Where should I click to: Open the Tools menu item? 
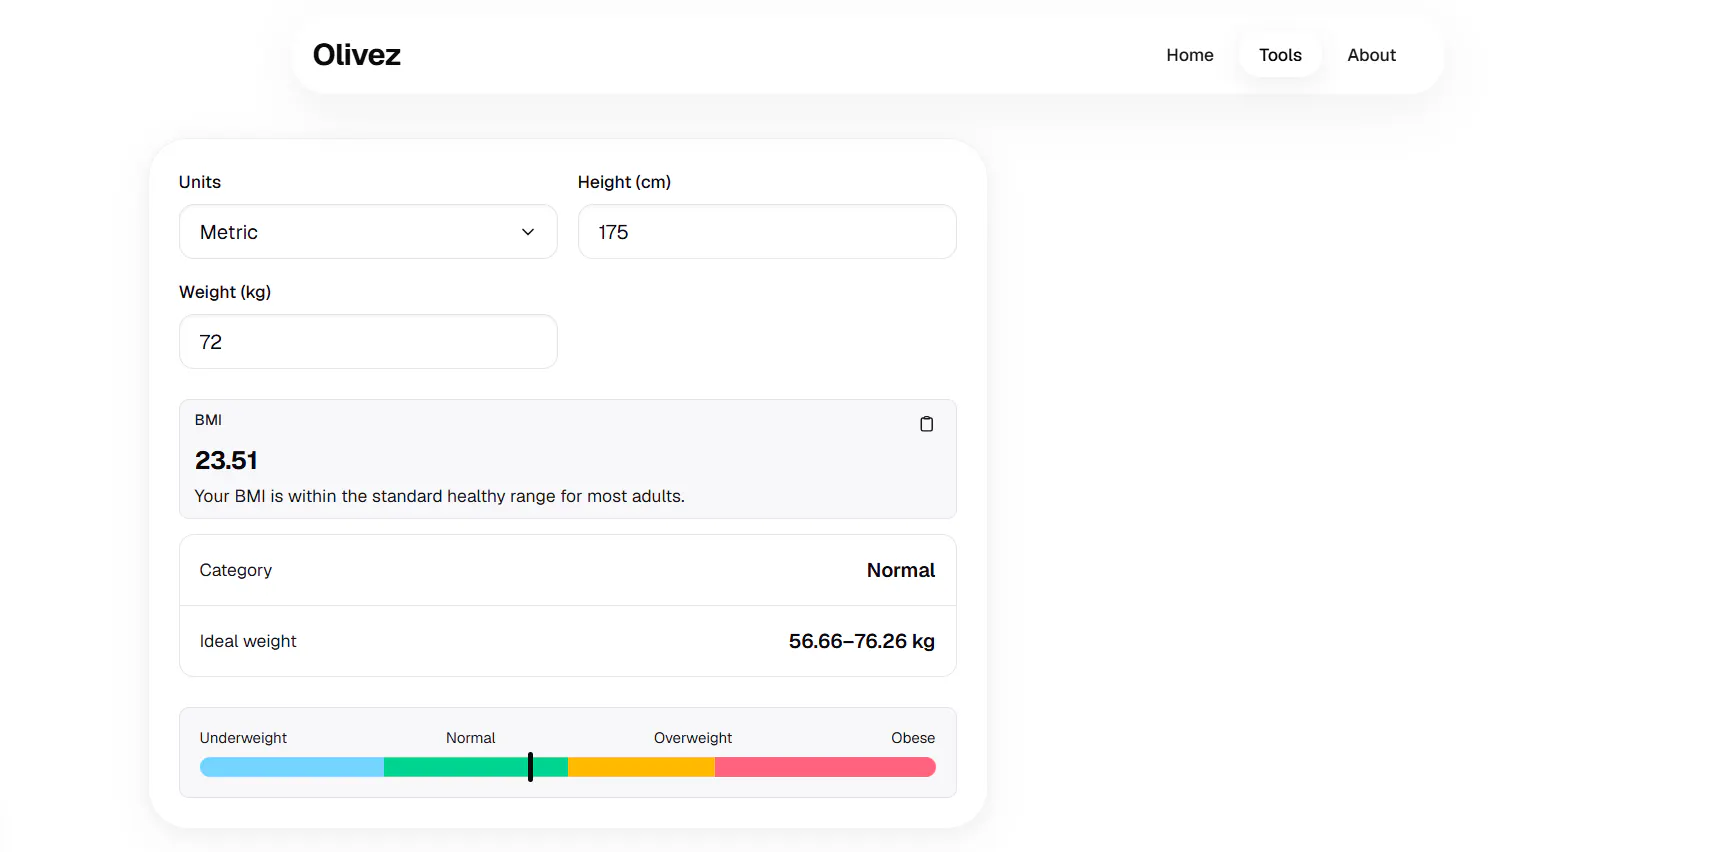[1280, 55]
